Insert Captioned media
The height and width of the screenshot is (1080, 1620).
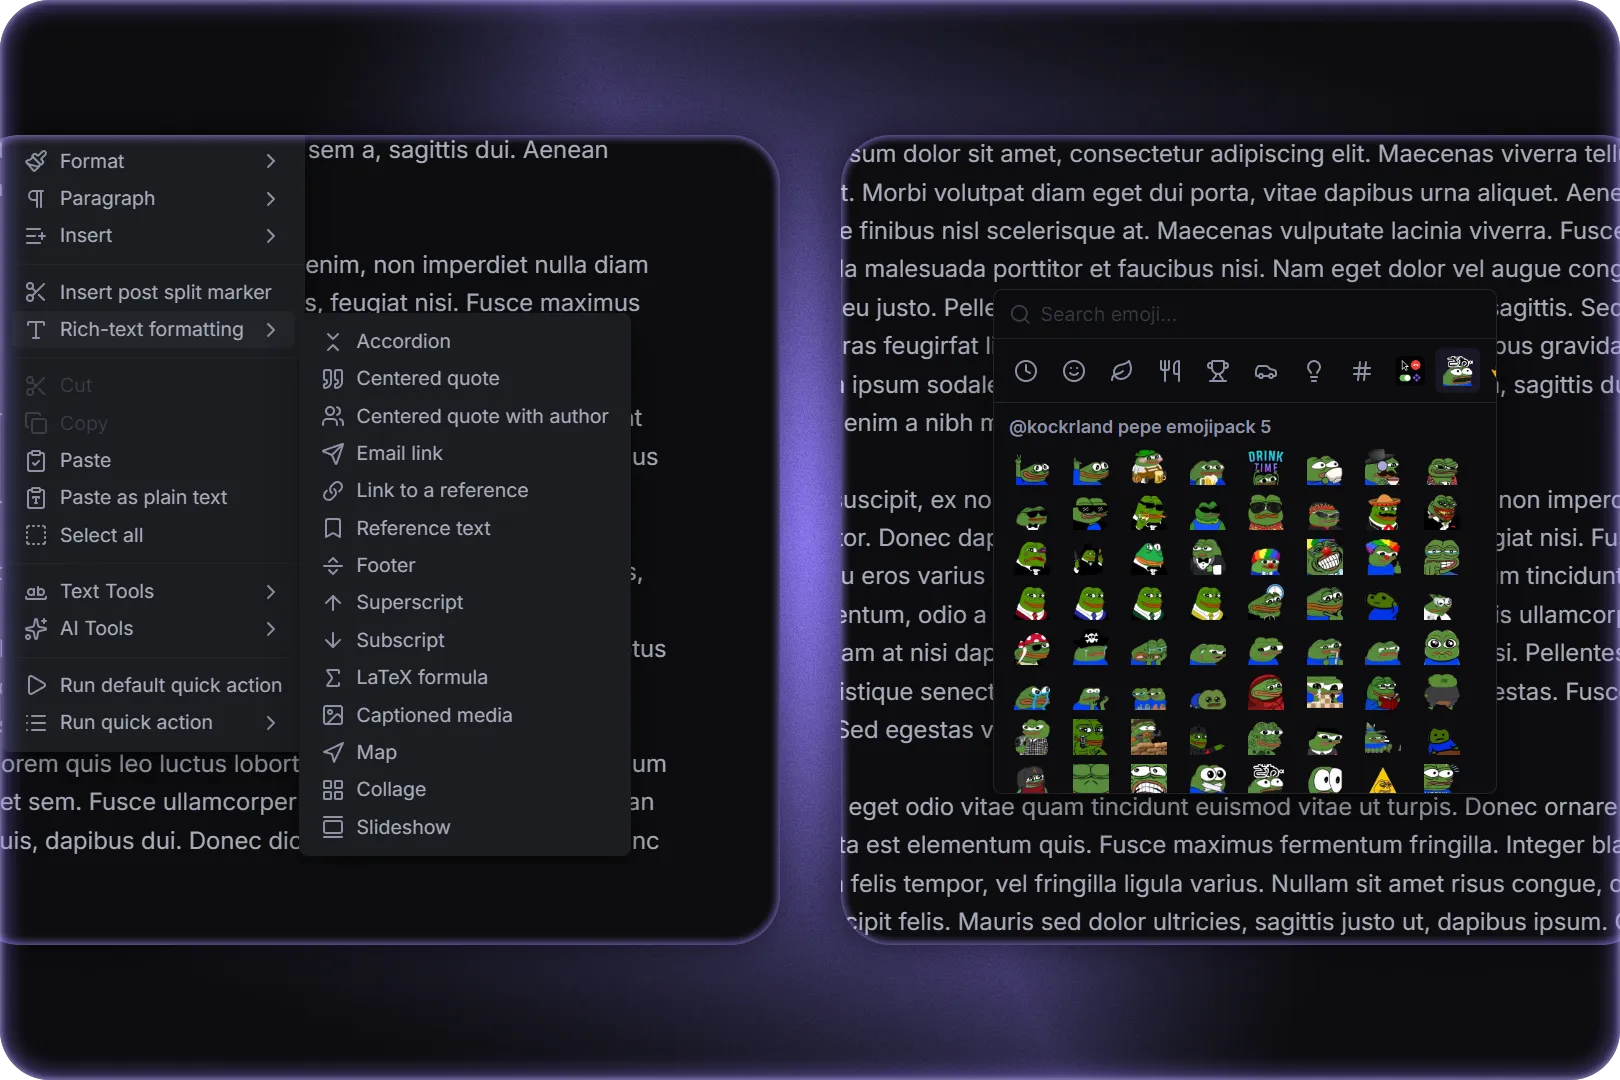pyautogui.click(x=466, y=716)
